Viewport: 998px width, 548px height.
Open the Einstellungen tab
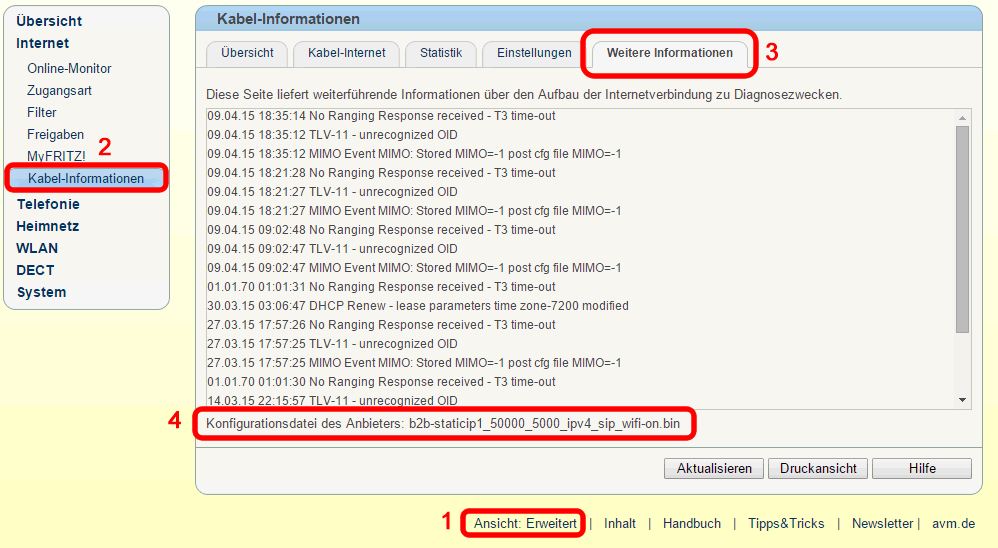(534, 53)
